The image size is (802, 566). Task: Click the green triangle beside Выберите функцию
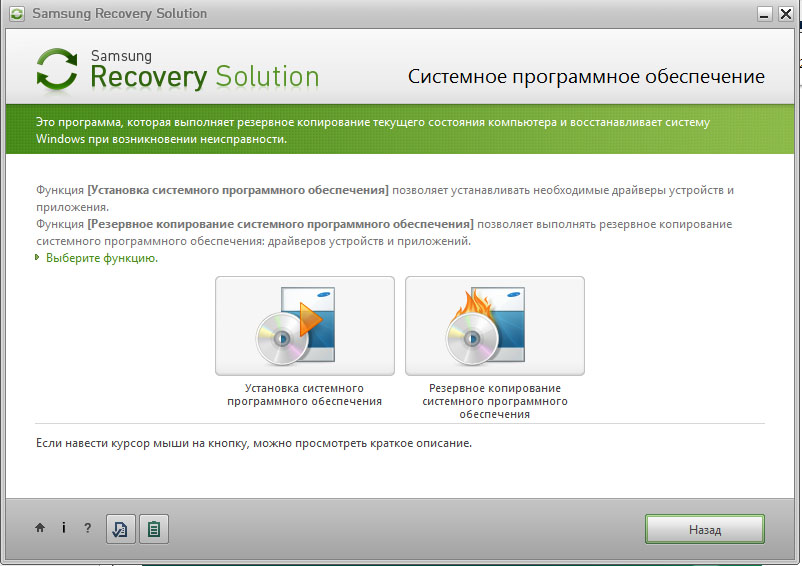(x=37, y=257)
